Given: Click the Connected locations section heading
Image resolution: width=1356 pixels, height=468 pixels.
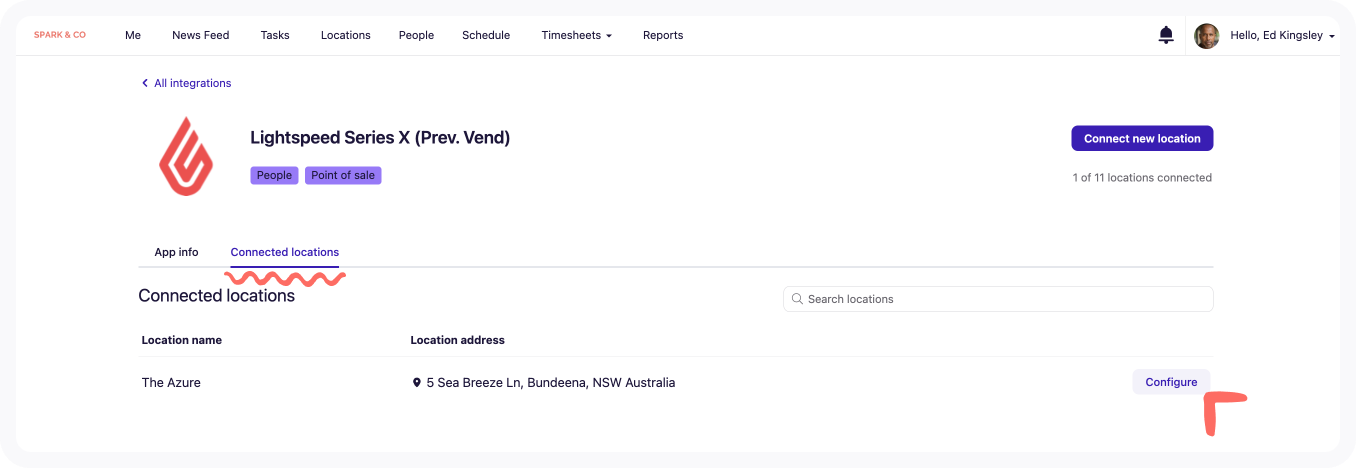Looking at the screenshot, I should 216,296.
